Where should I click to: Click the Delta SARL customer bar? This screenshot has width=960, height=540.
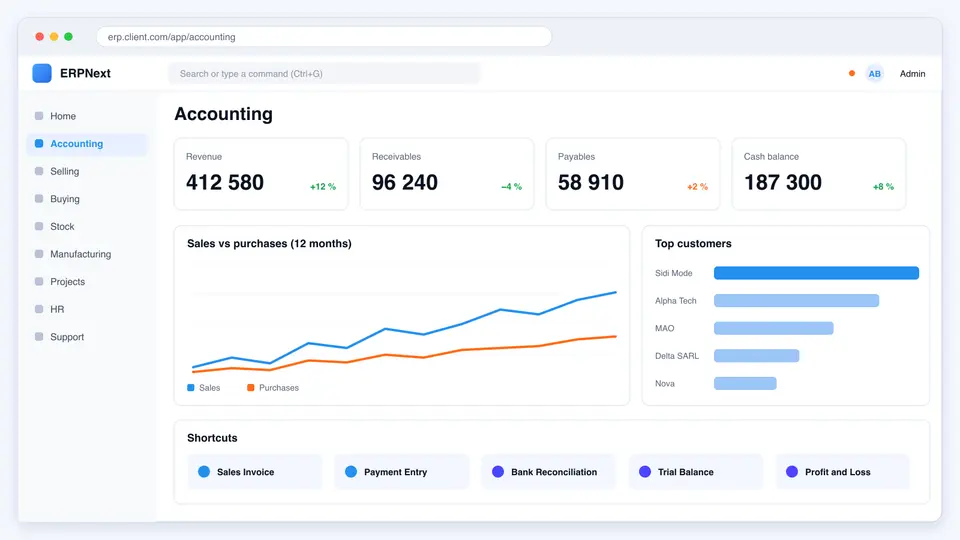tap(756, 356)
